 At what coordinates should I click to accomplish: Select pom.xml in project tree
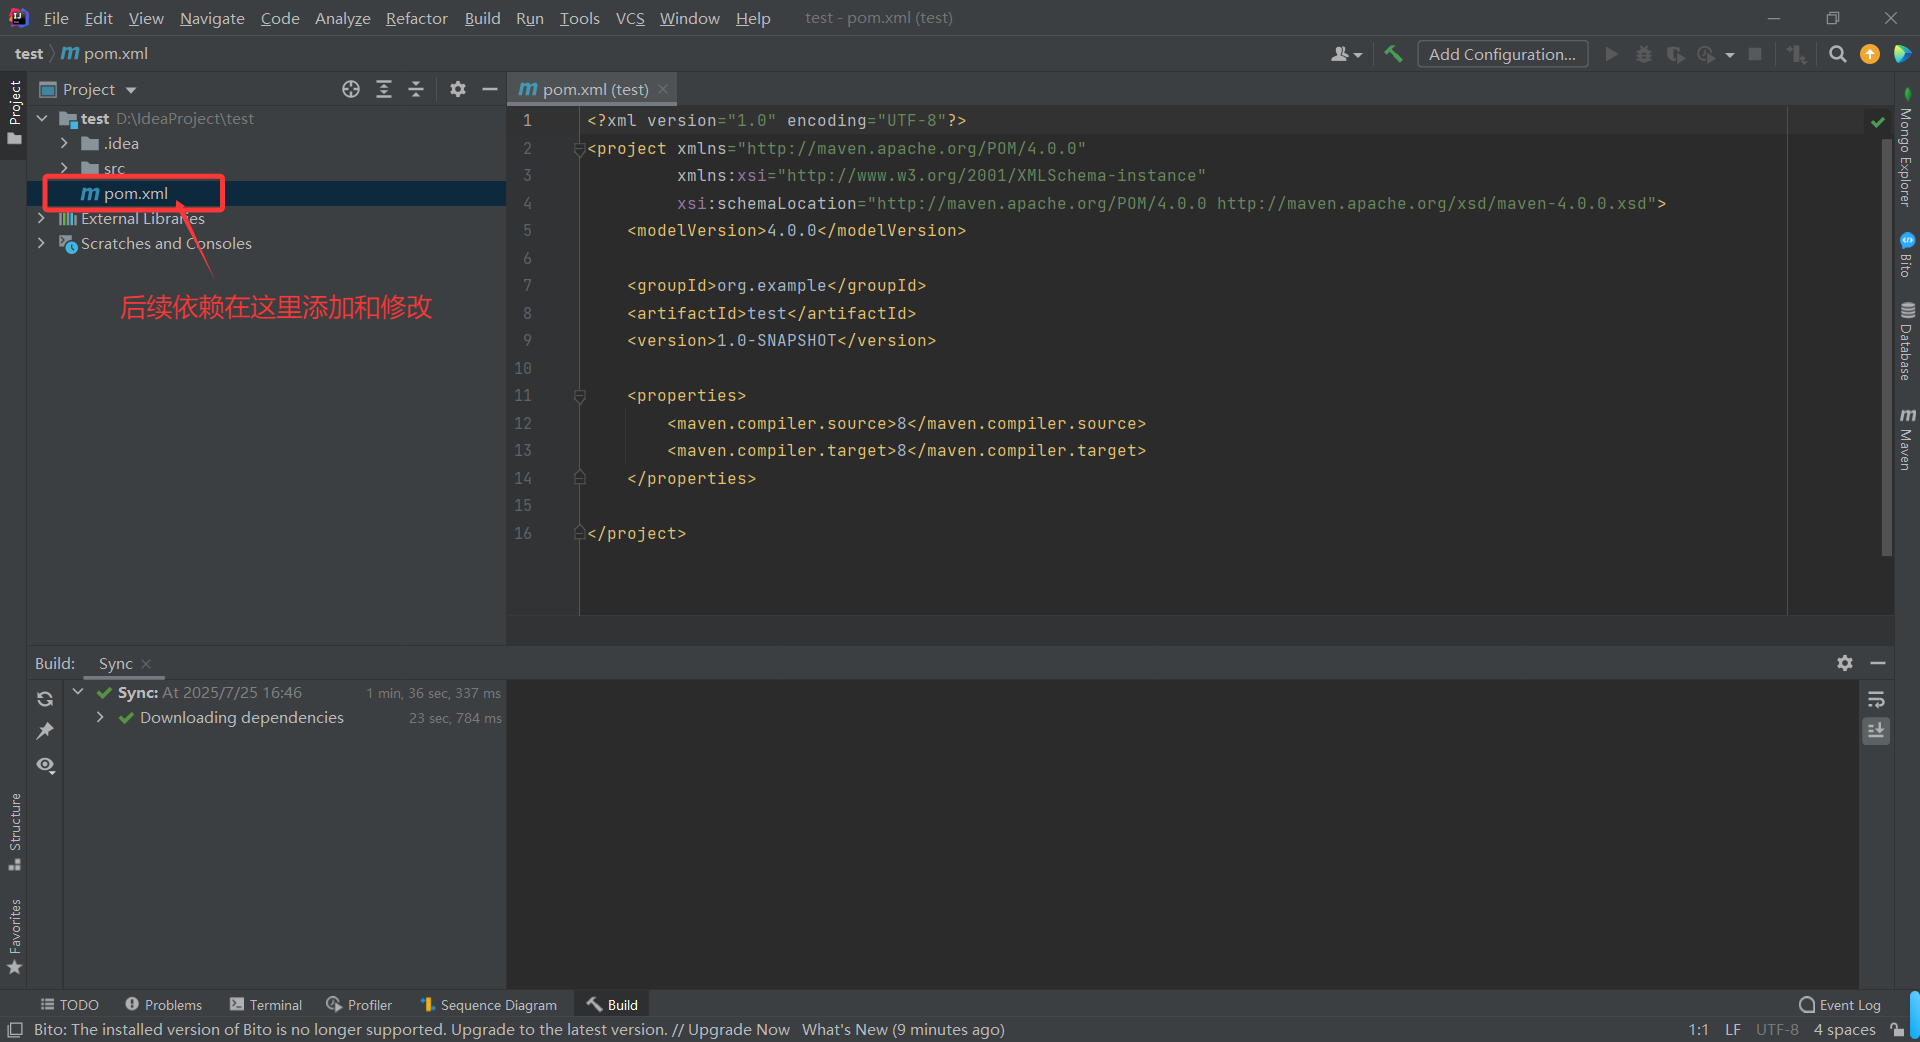point(136,193)
